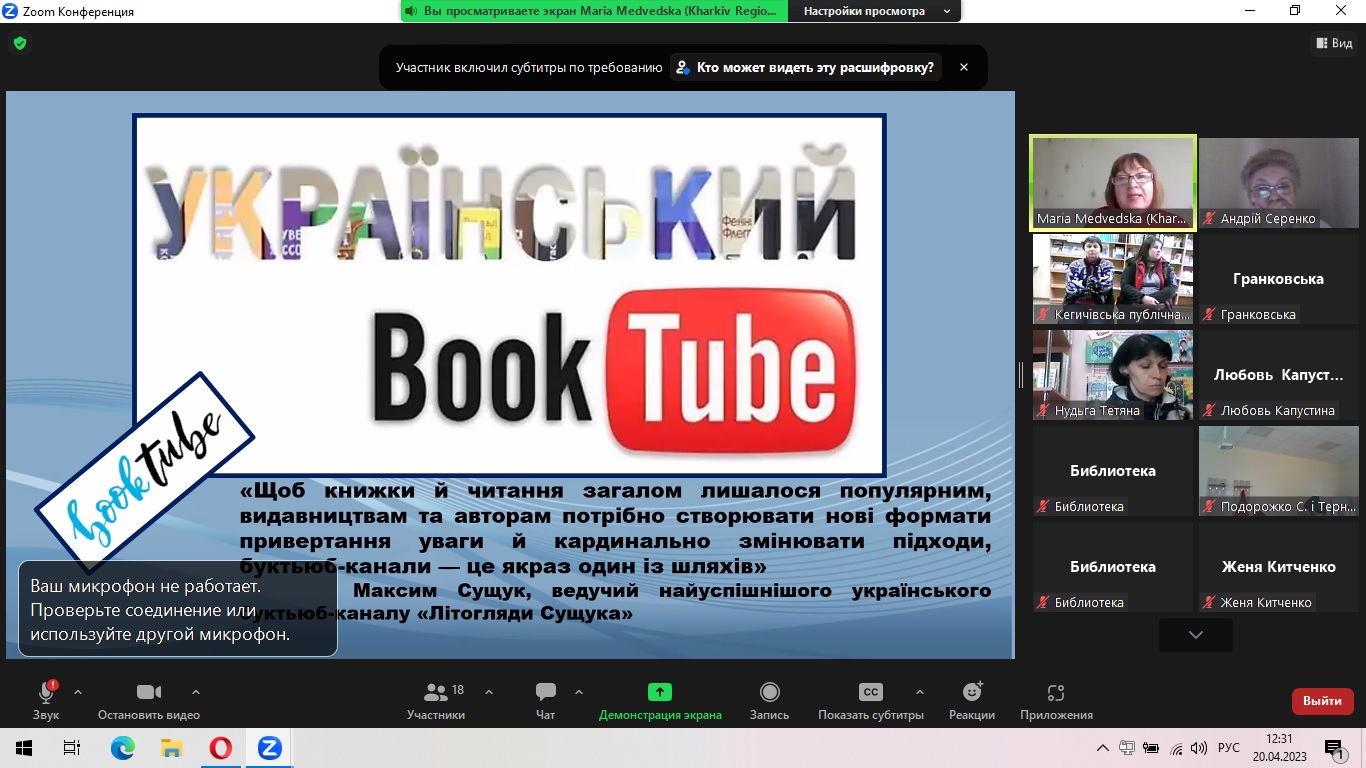1366x768 pixels.
Task: Open Opera browser from the taskbar
Action: (x=220, y=748)
